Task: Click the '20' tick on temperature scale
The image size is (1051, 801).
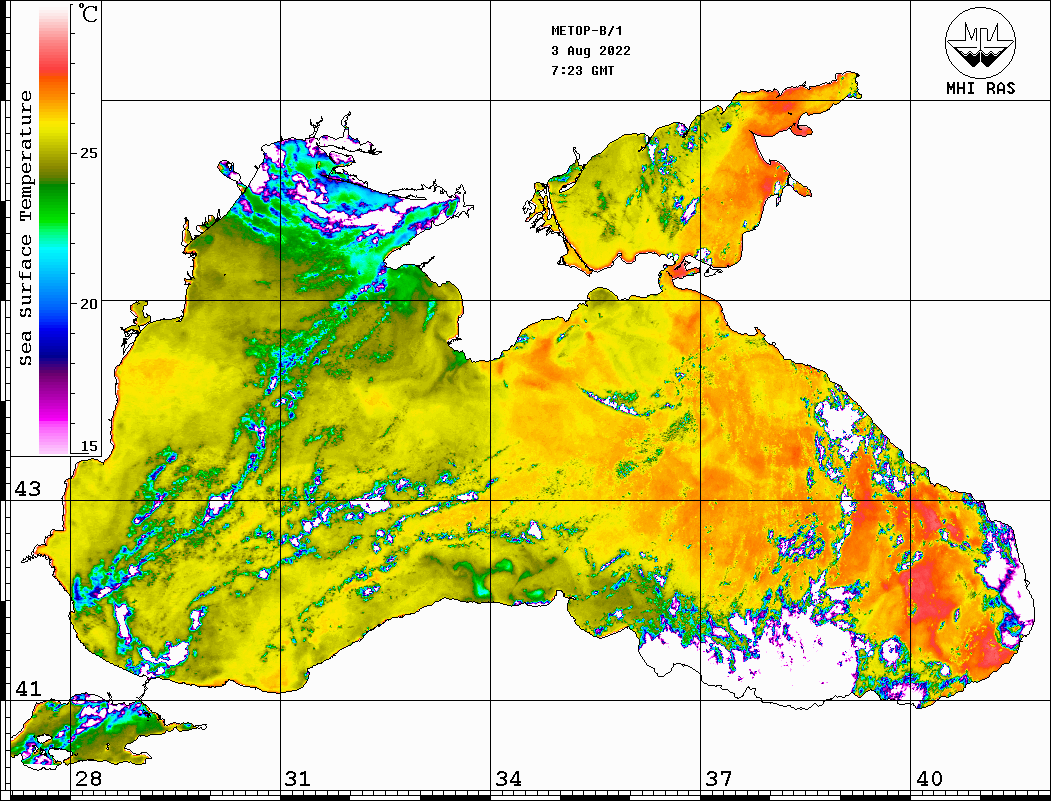Action: point(88,304)
